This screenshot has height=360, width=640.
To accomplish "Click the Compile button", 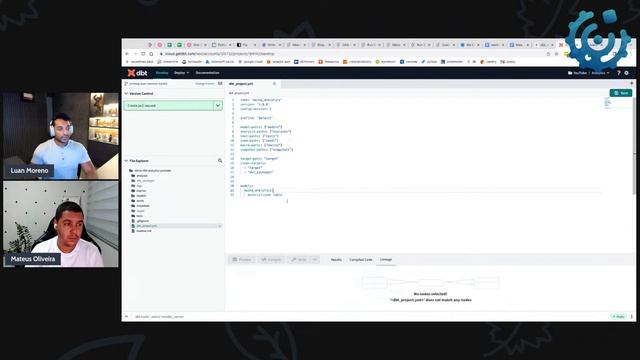I will coord(271,260).
